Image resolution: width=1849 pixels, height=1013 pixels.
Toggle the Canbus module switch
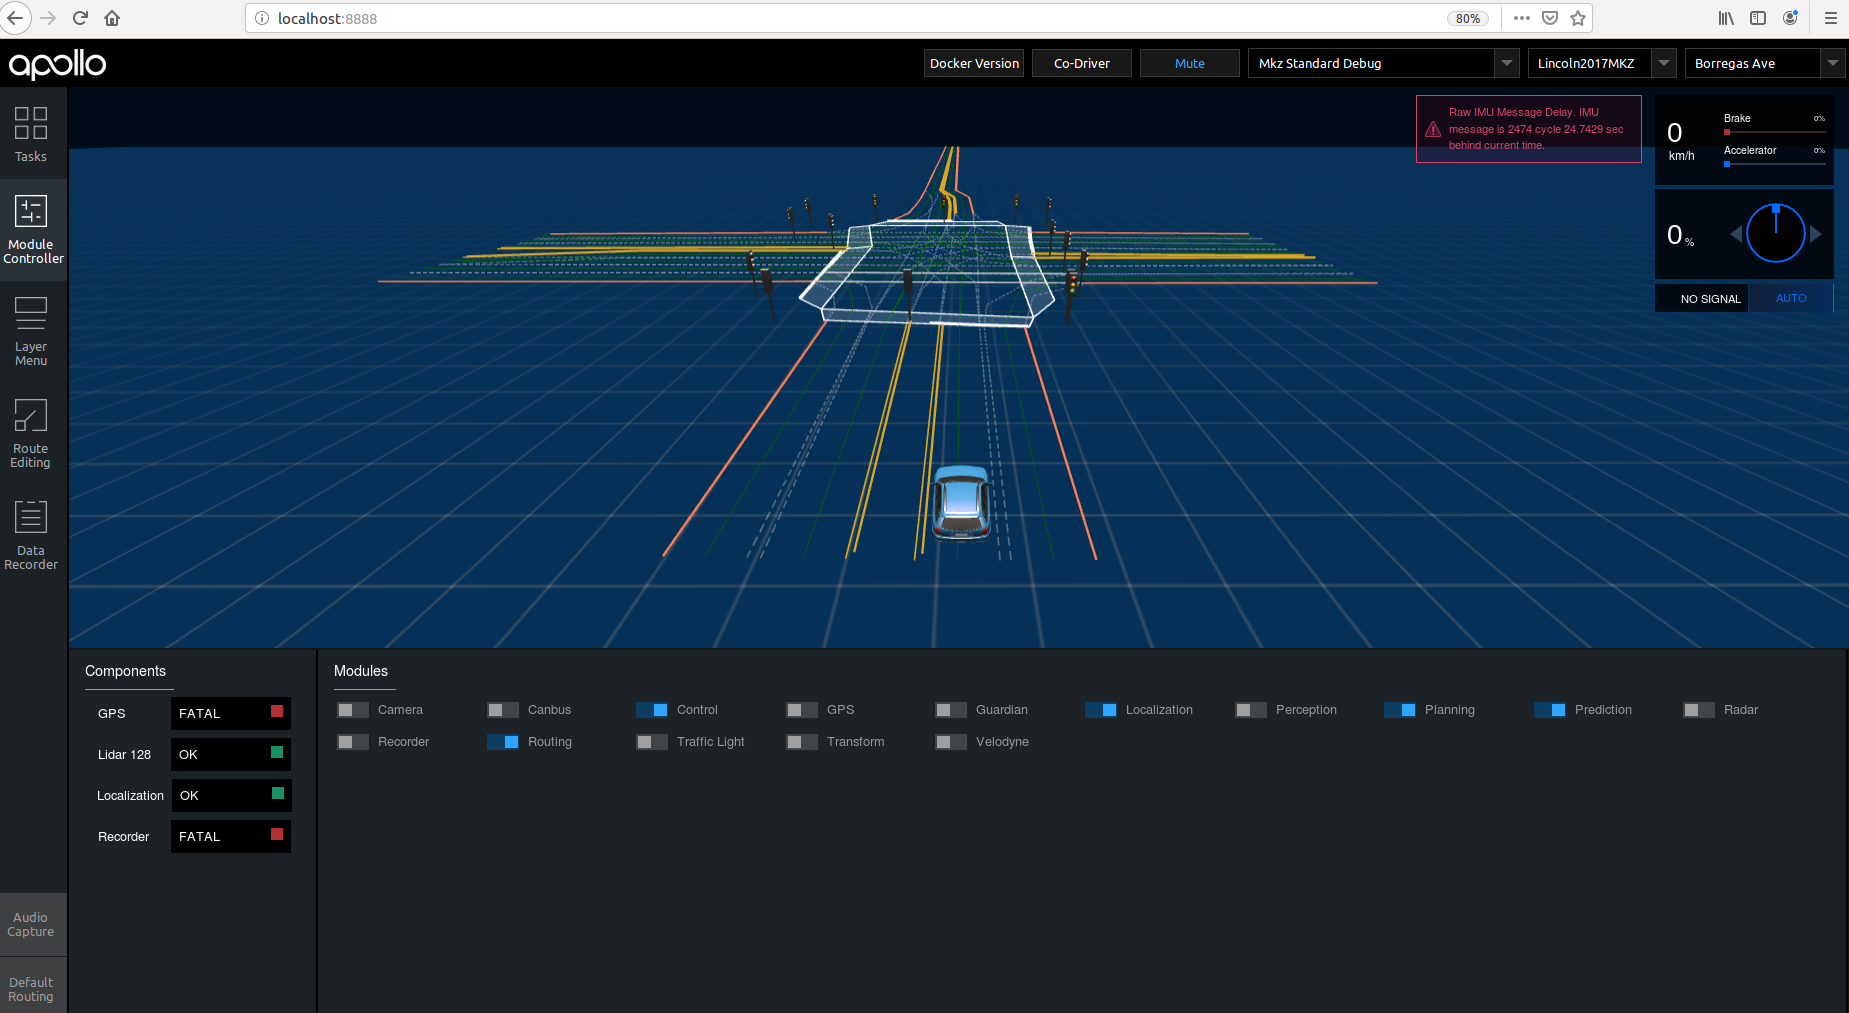503,710
